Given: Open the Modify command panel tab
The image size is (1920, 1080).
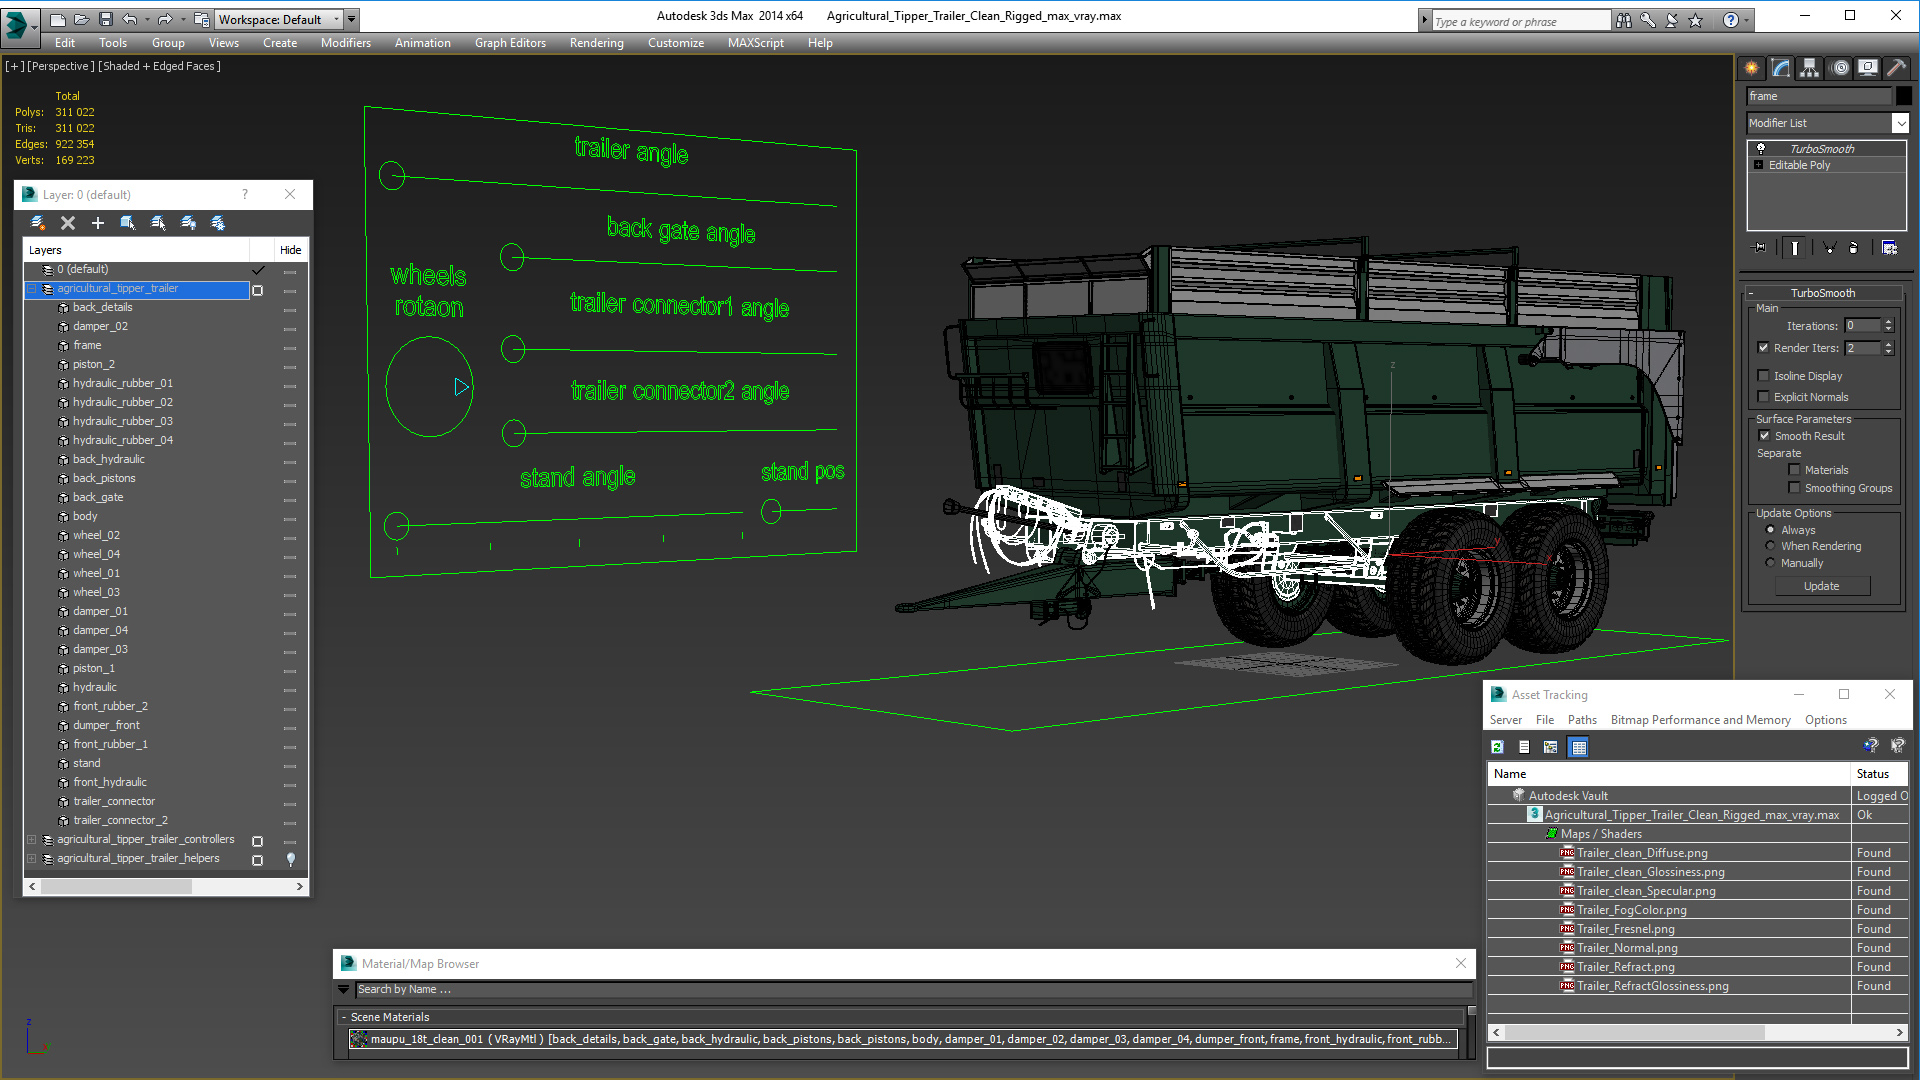Looking at the screenshot, I should click(x=1781, y=68).
